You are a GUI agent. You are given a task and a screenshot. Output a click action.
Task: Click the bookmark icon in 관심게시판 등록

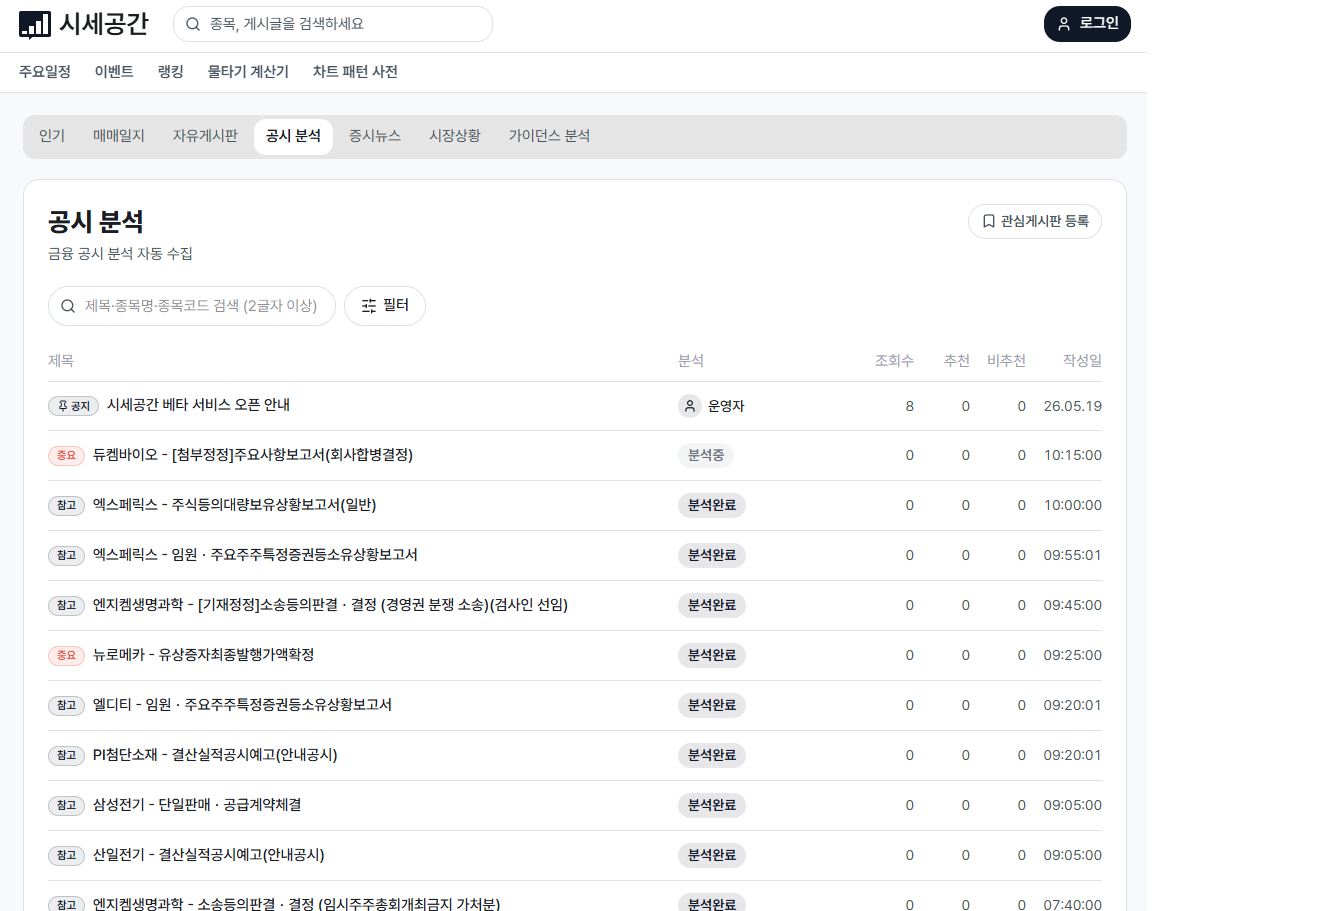point(988,222)
